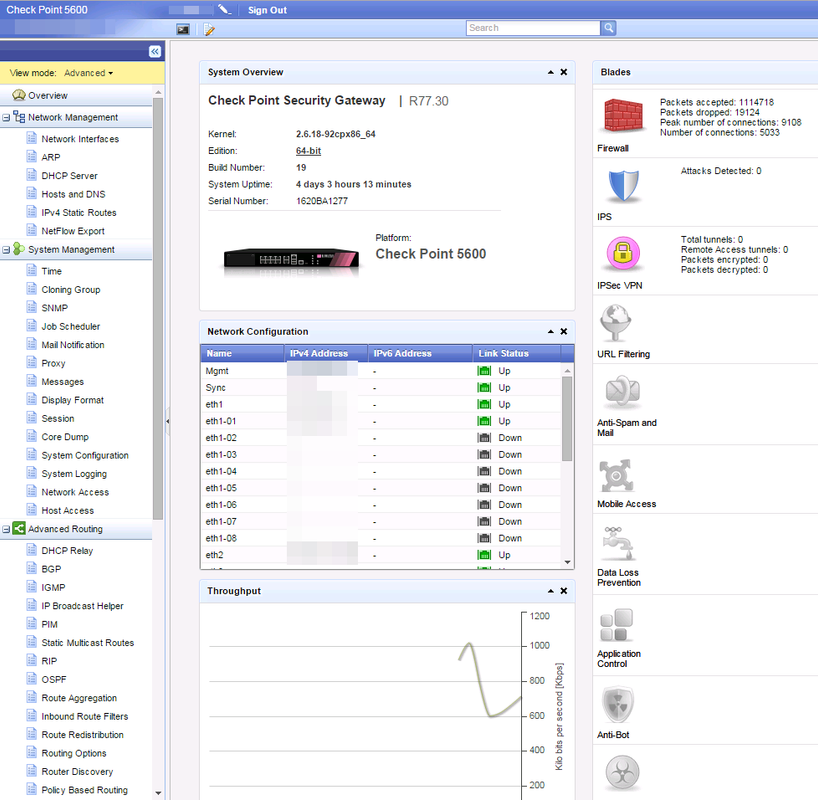Open the Firewall blade icon

point(623,115)
